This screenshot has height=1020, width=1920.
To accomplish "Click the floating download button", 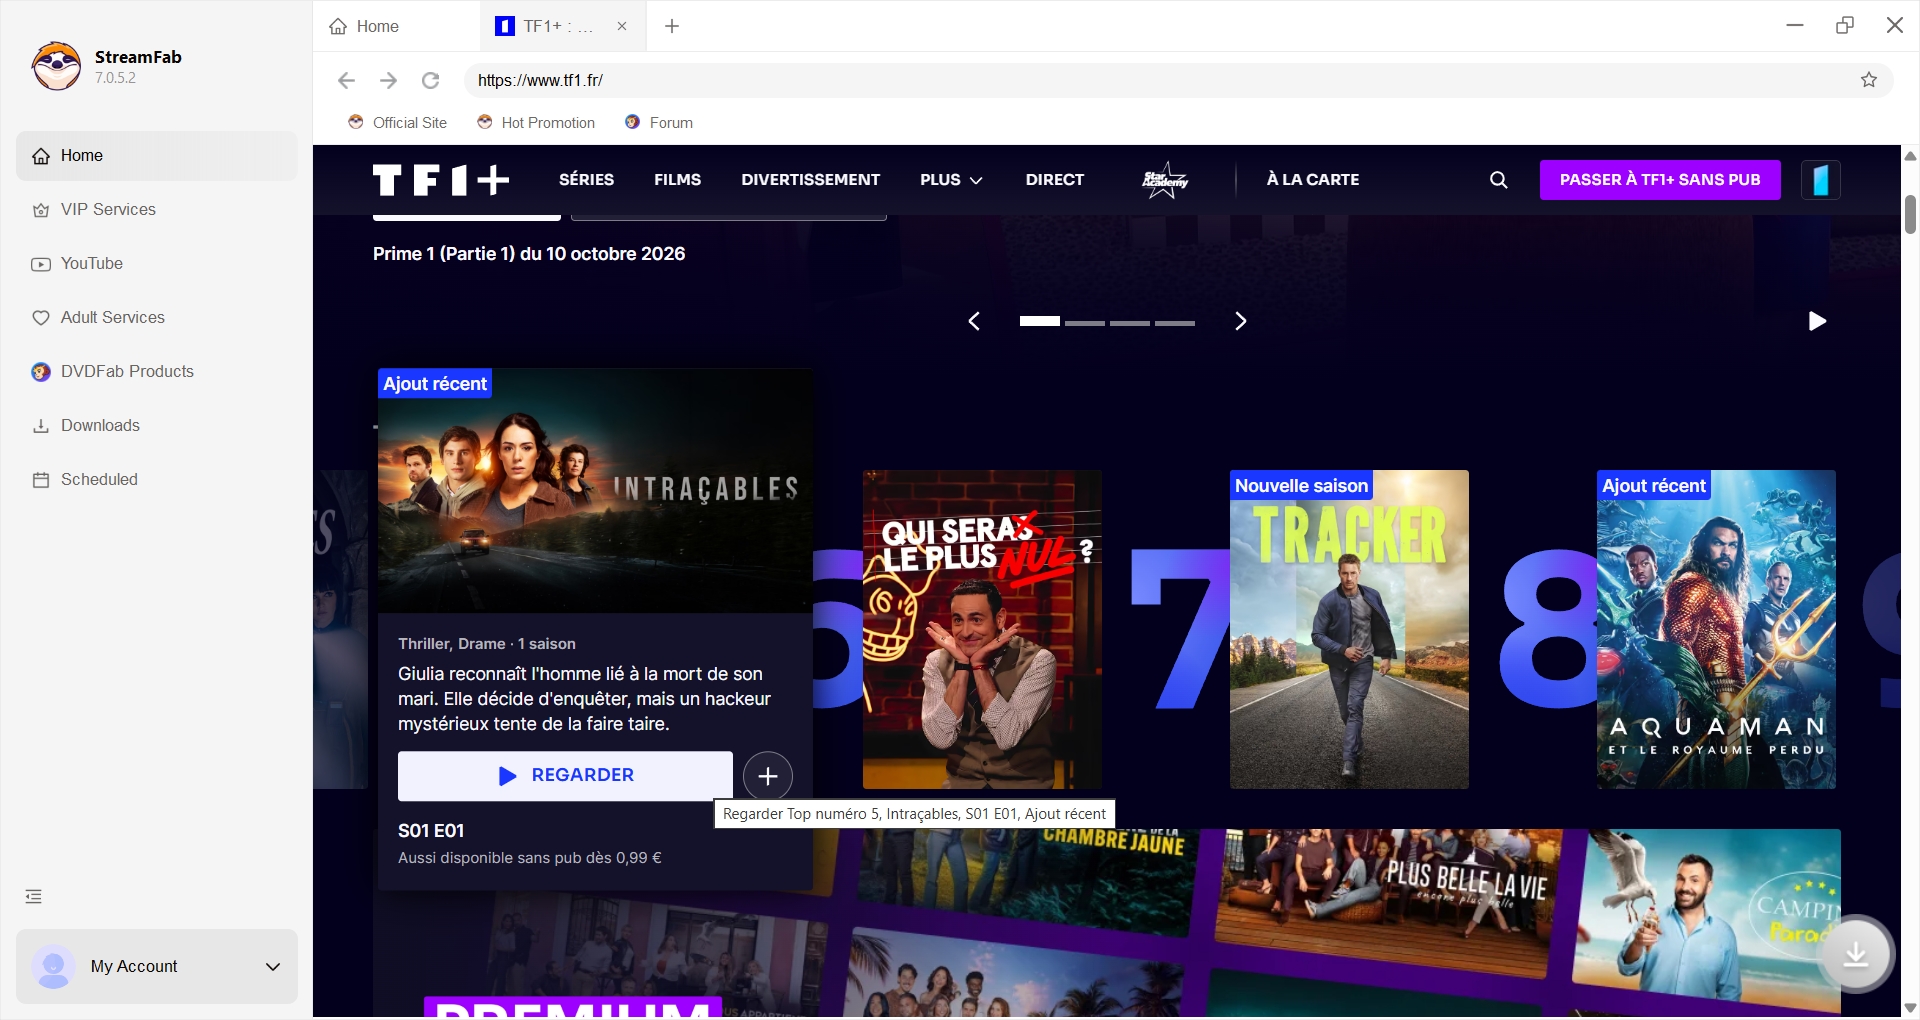I will (1856, 955).
